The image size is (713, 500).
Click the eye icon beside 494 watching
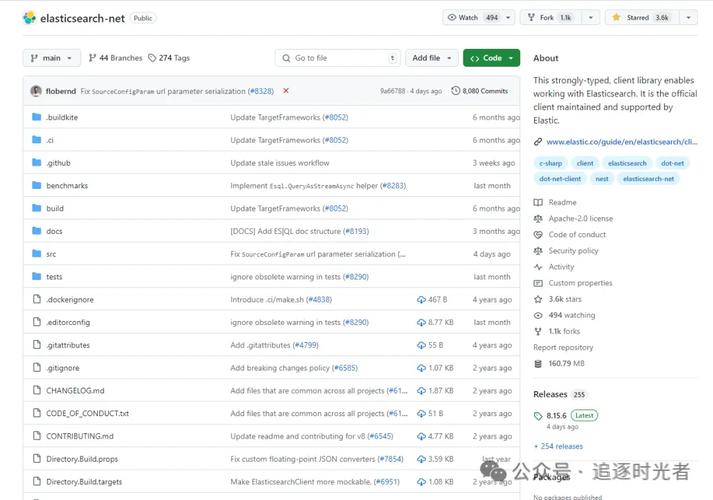(538, 315)
